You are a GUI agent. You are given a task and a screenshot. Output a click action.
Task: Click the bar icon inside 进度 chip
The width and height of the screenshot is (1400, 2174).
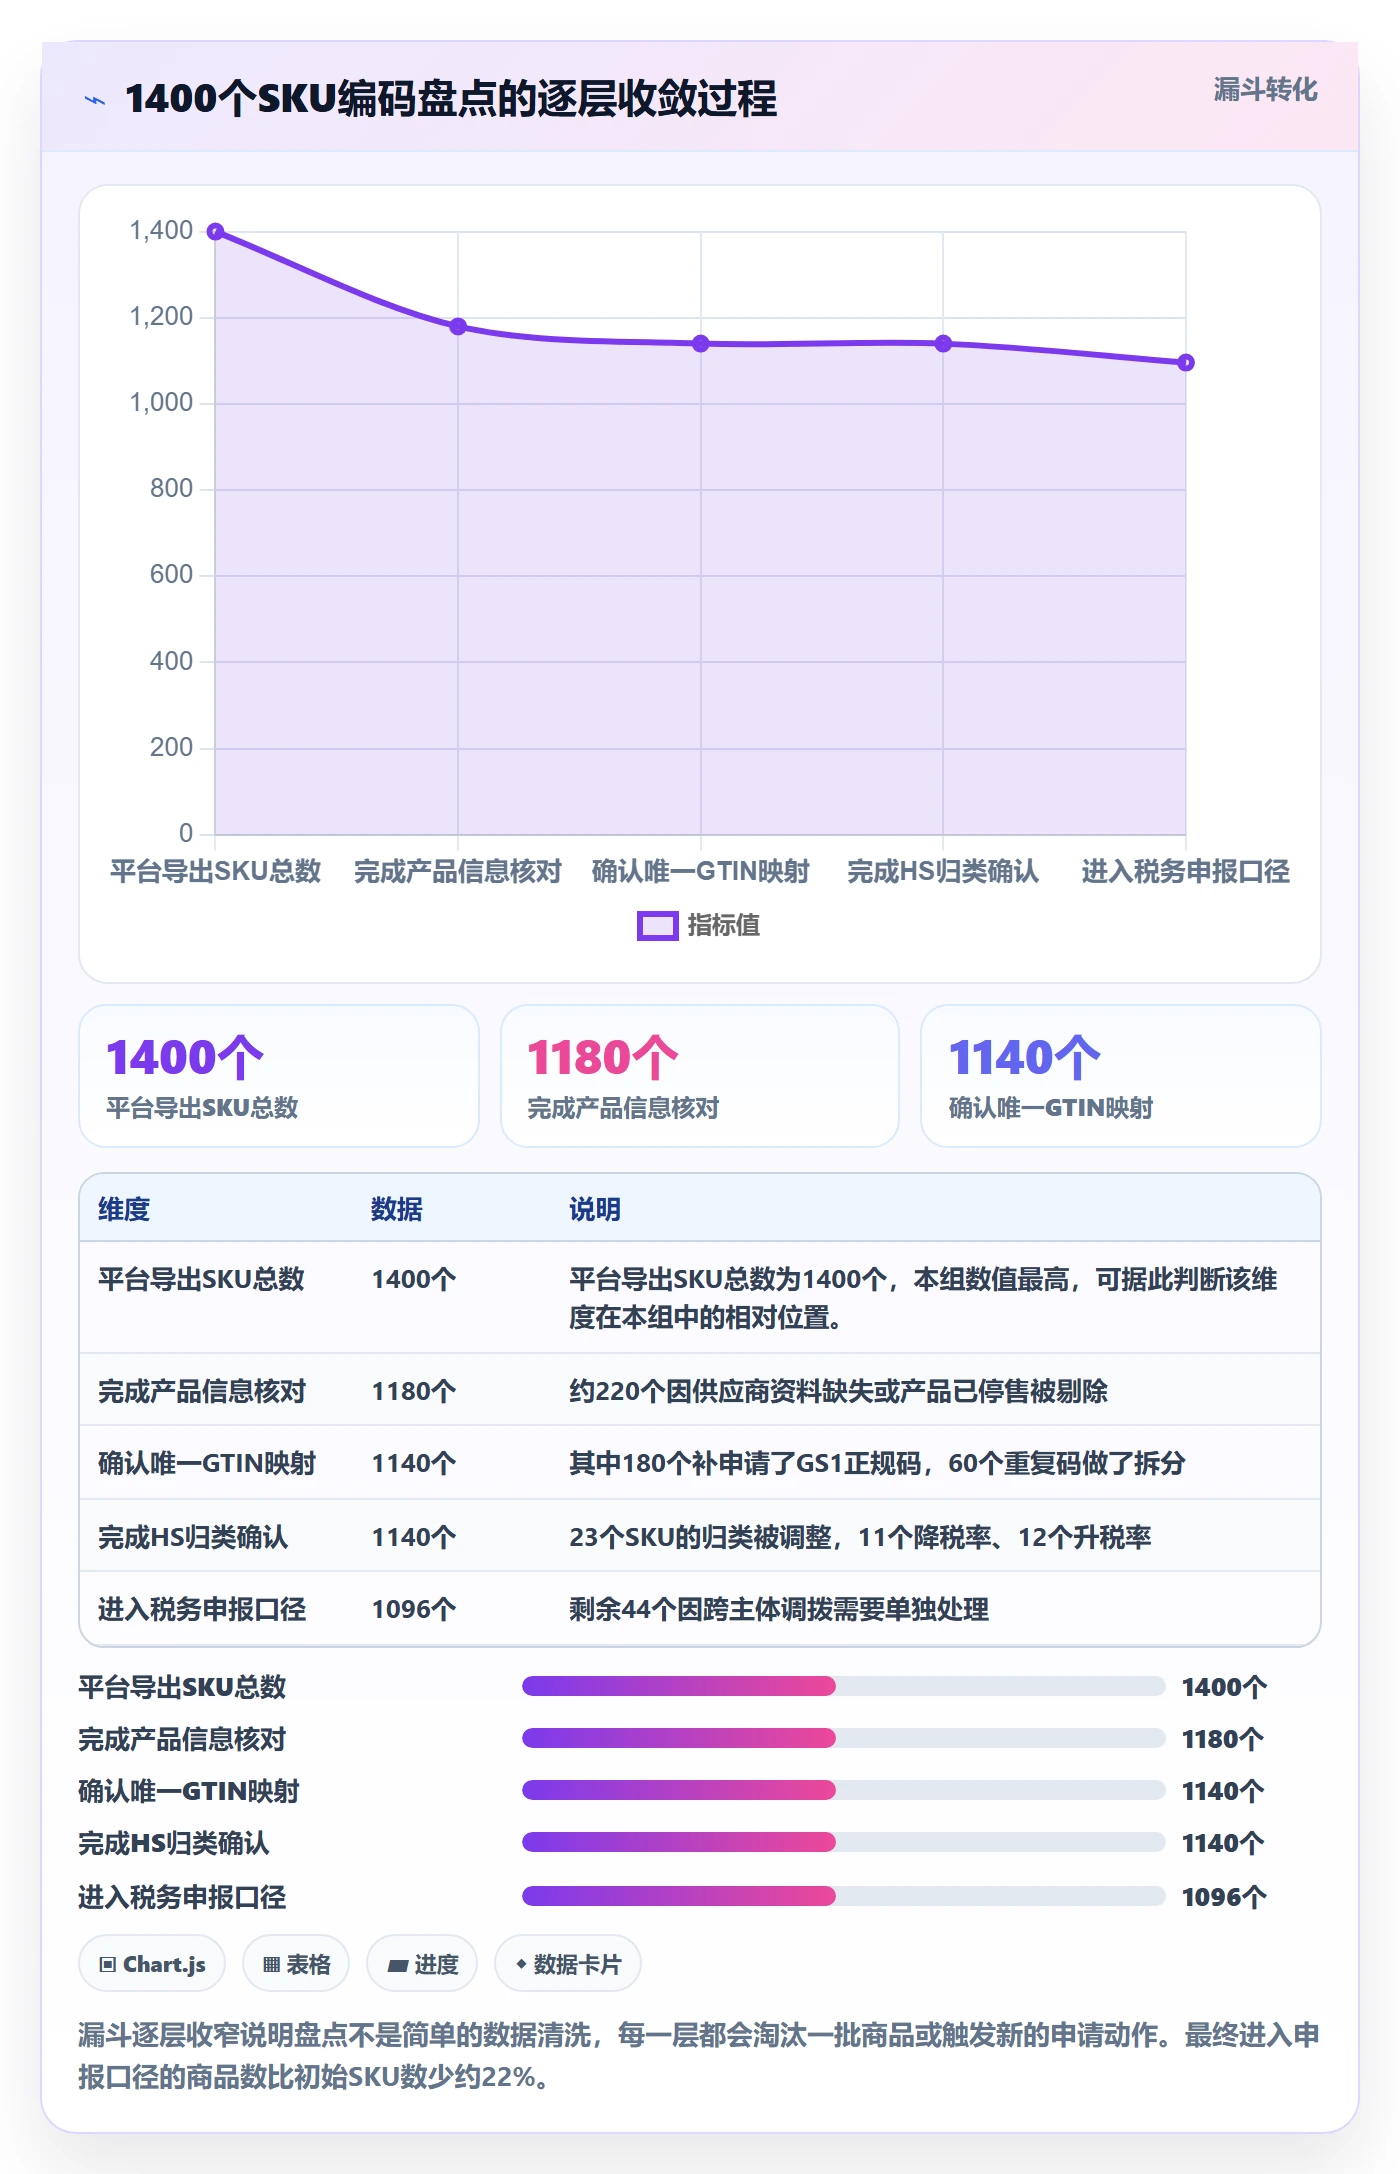[398, 1966]
